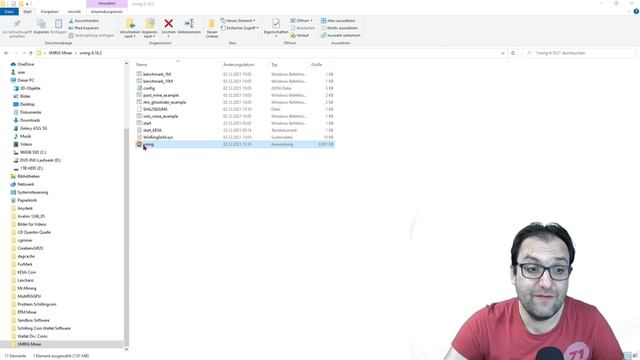The width and height of the screenshot is (640, 360).
Task: Click Alles auswählen in the ribbon
Action: tap(338, 20)
